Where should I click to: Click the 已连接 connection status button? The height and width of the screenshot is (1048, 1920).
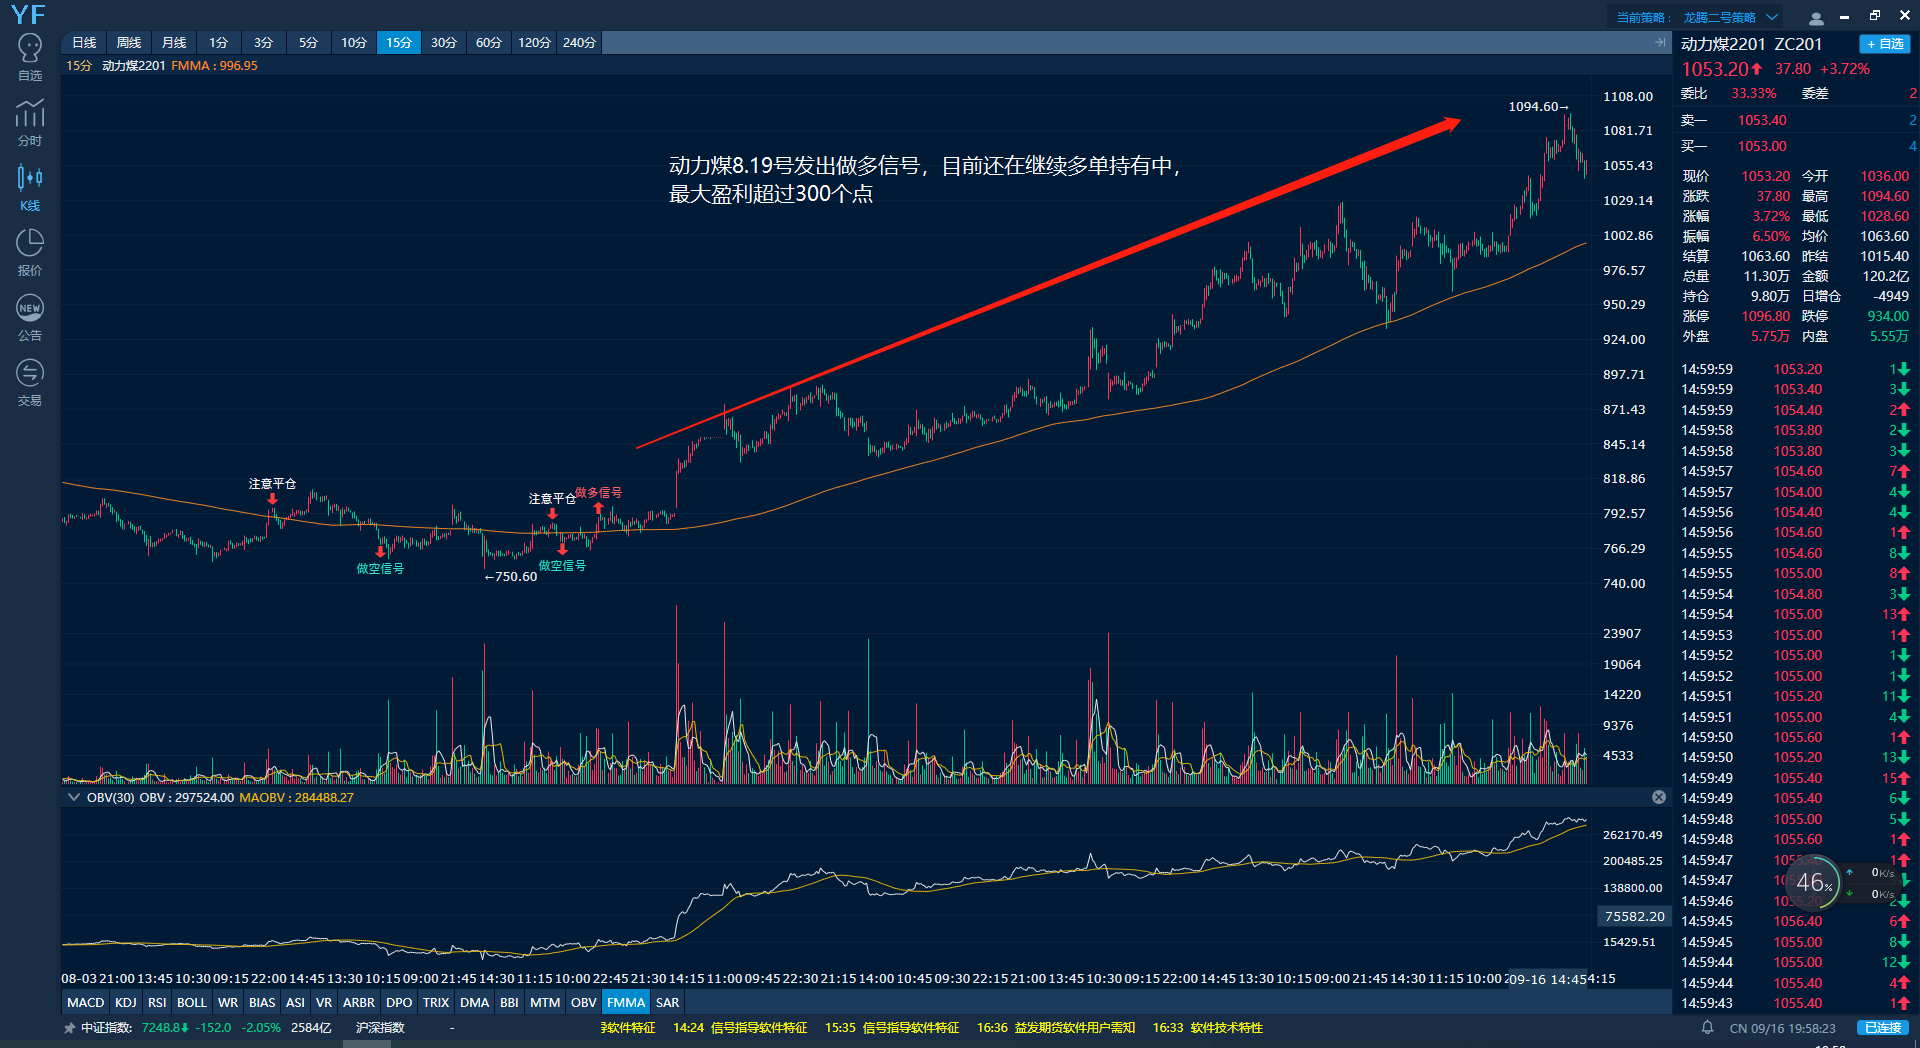tap(1882, 1027)
